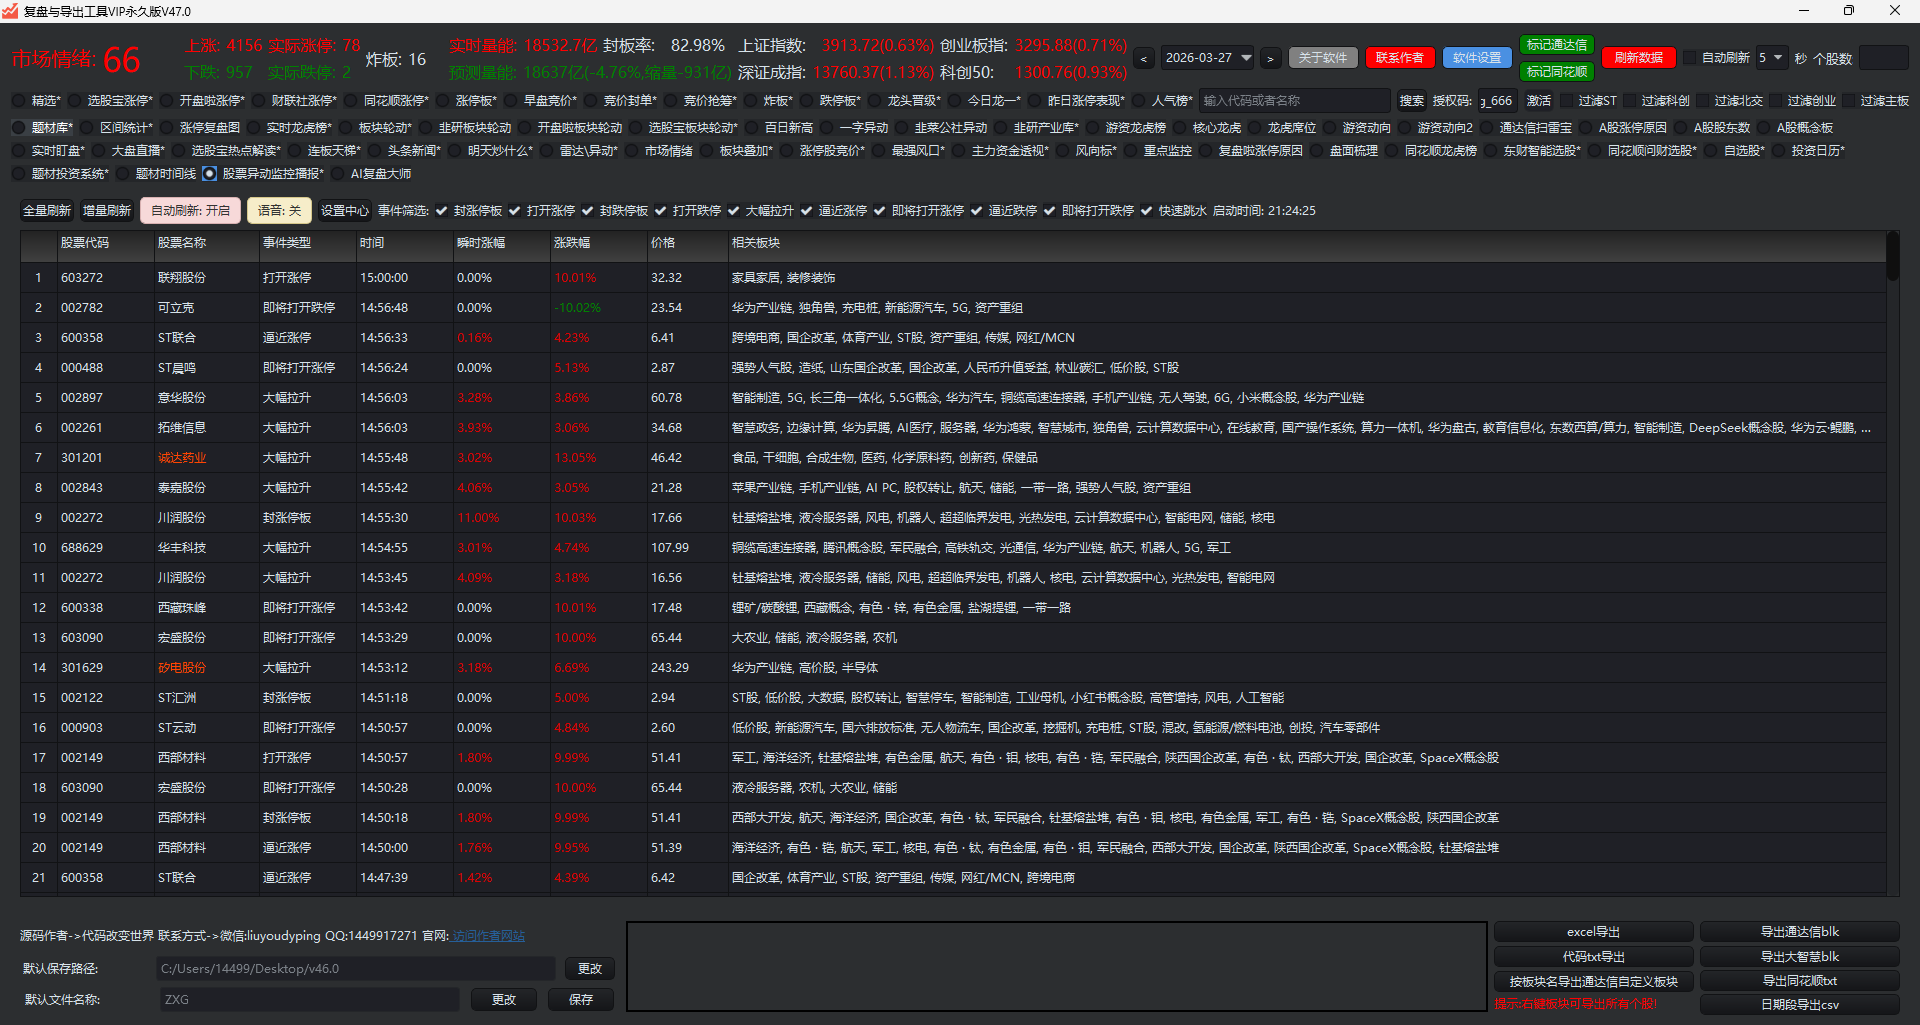
Task: Click the green 标记通达信 button
Action: pos(1556,45)
